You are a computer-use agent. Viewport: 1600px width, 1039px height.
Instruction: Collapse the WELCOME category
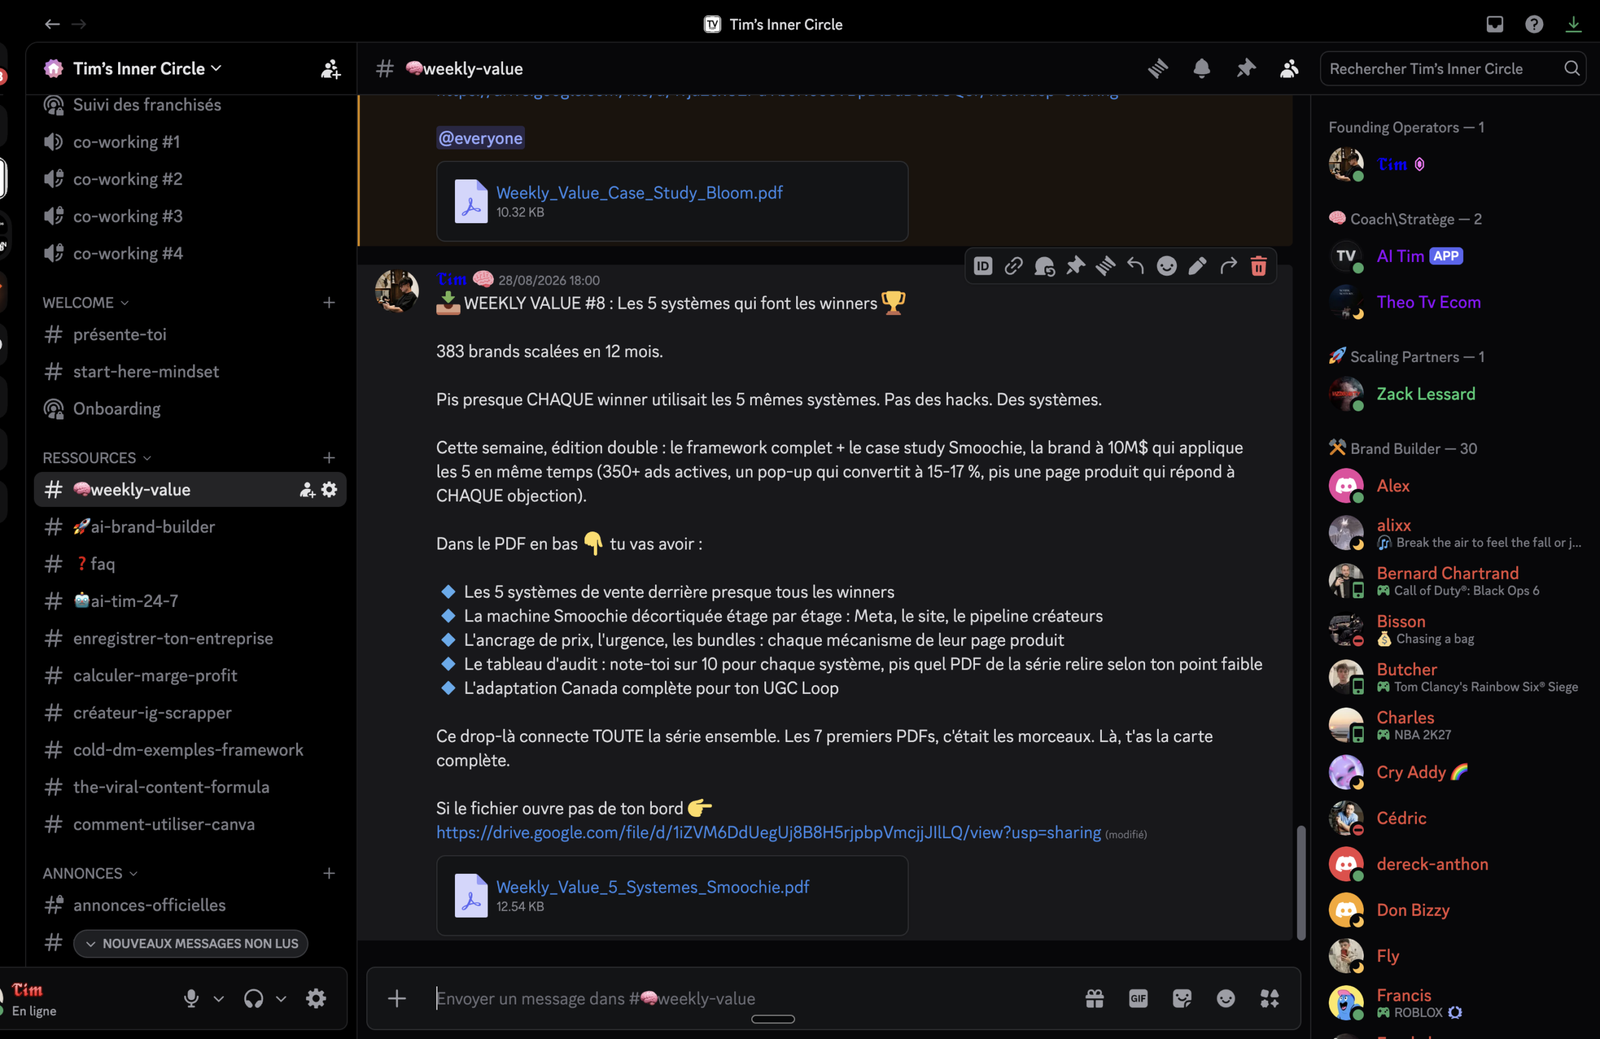pyautogui.click(x=86, y=302)
